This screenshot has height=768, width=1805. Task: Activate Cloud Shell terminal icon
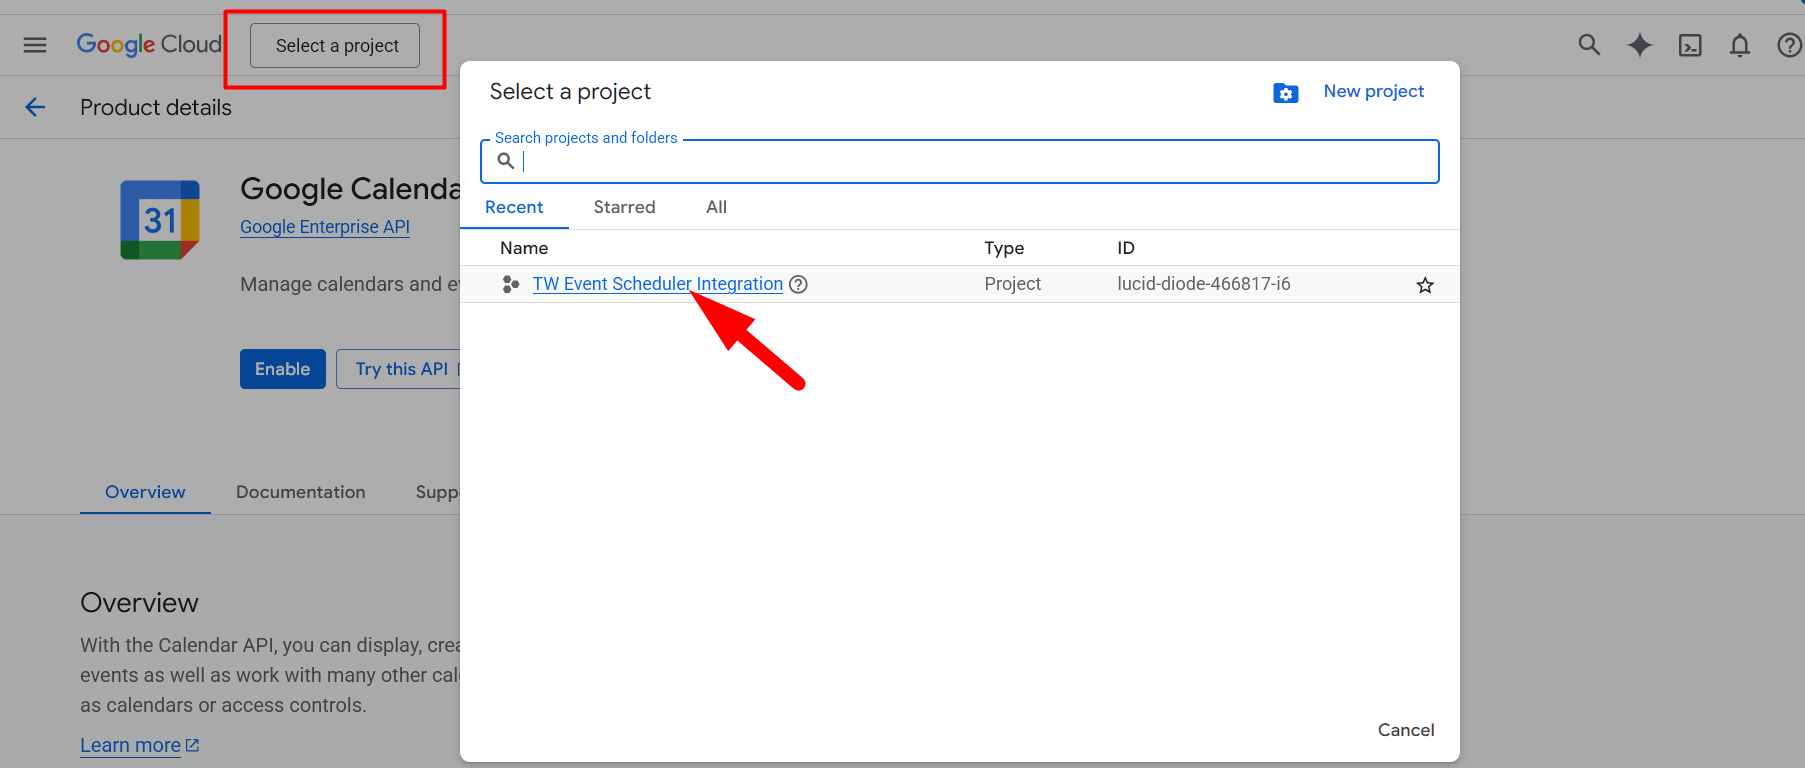(x=1690, y=45)
